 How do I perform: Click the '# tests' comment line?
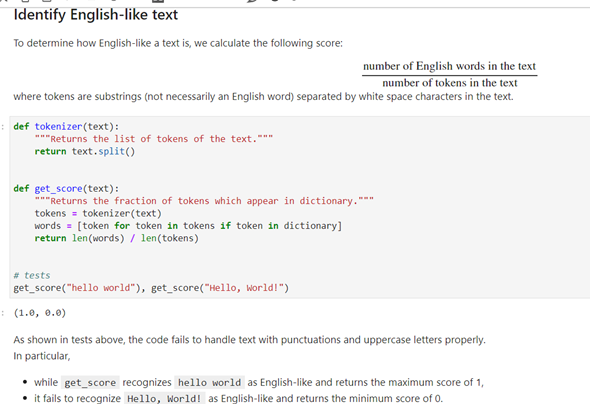tap(32, 275)
